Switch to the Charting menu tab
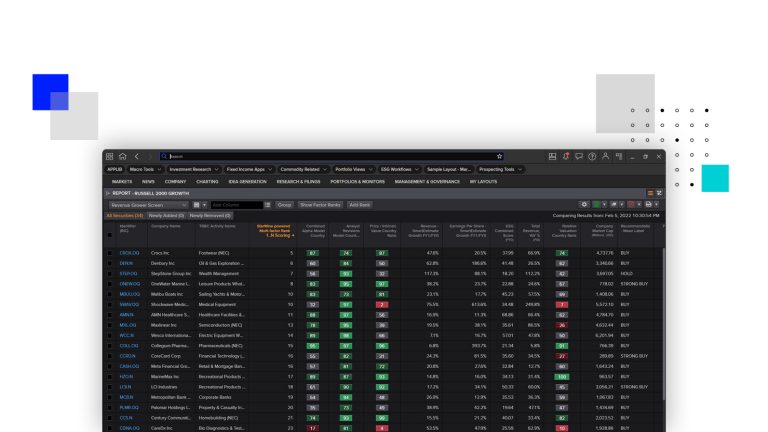Image resolution: width=768 pixels, height=432 pixels. pos(207,181)
